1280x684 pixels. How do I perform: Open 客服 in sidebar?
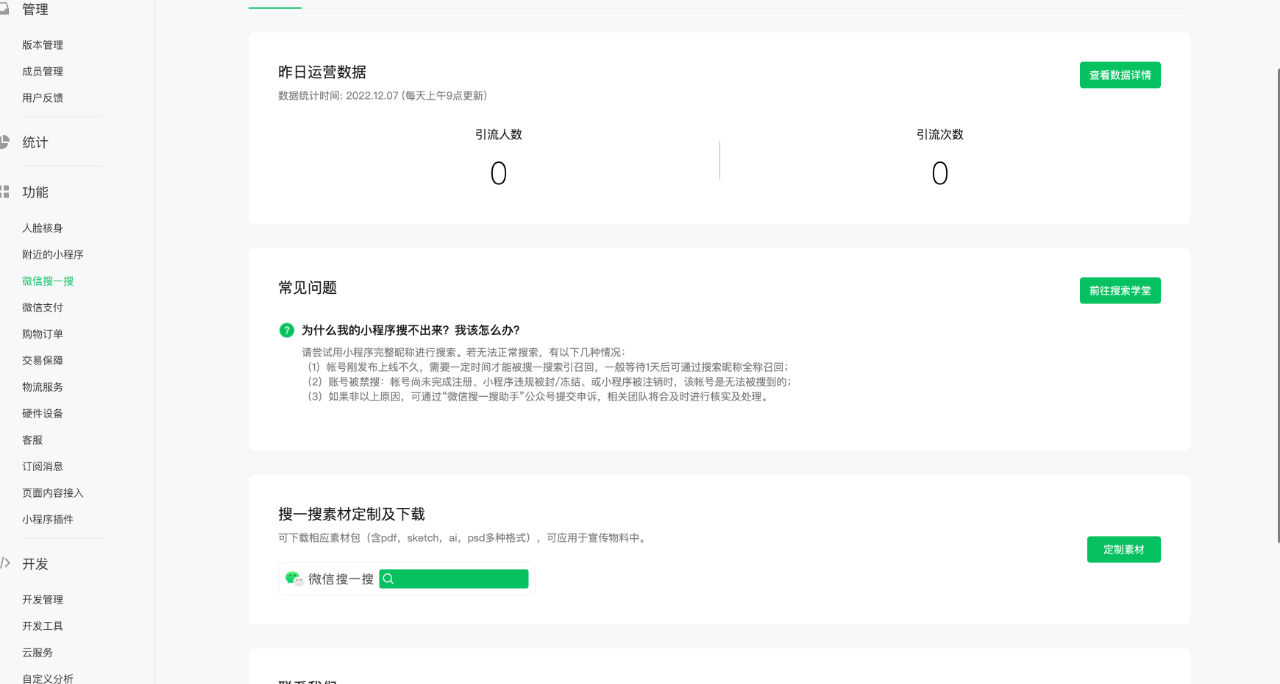point(33,440)
